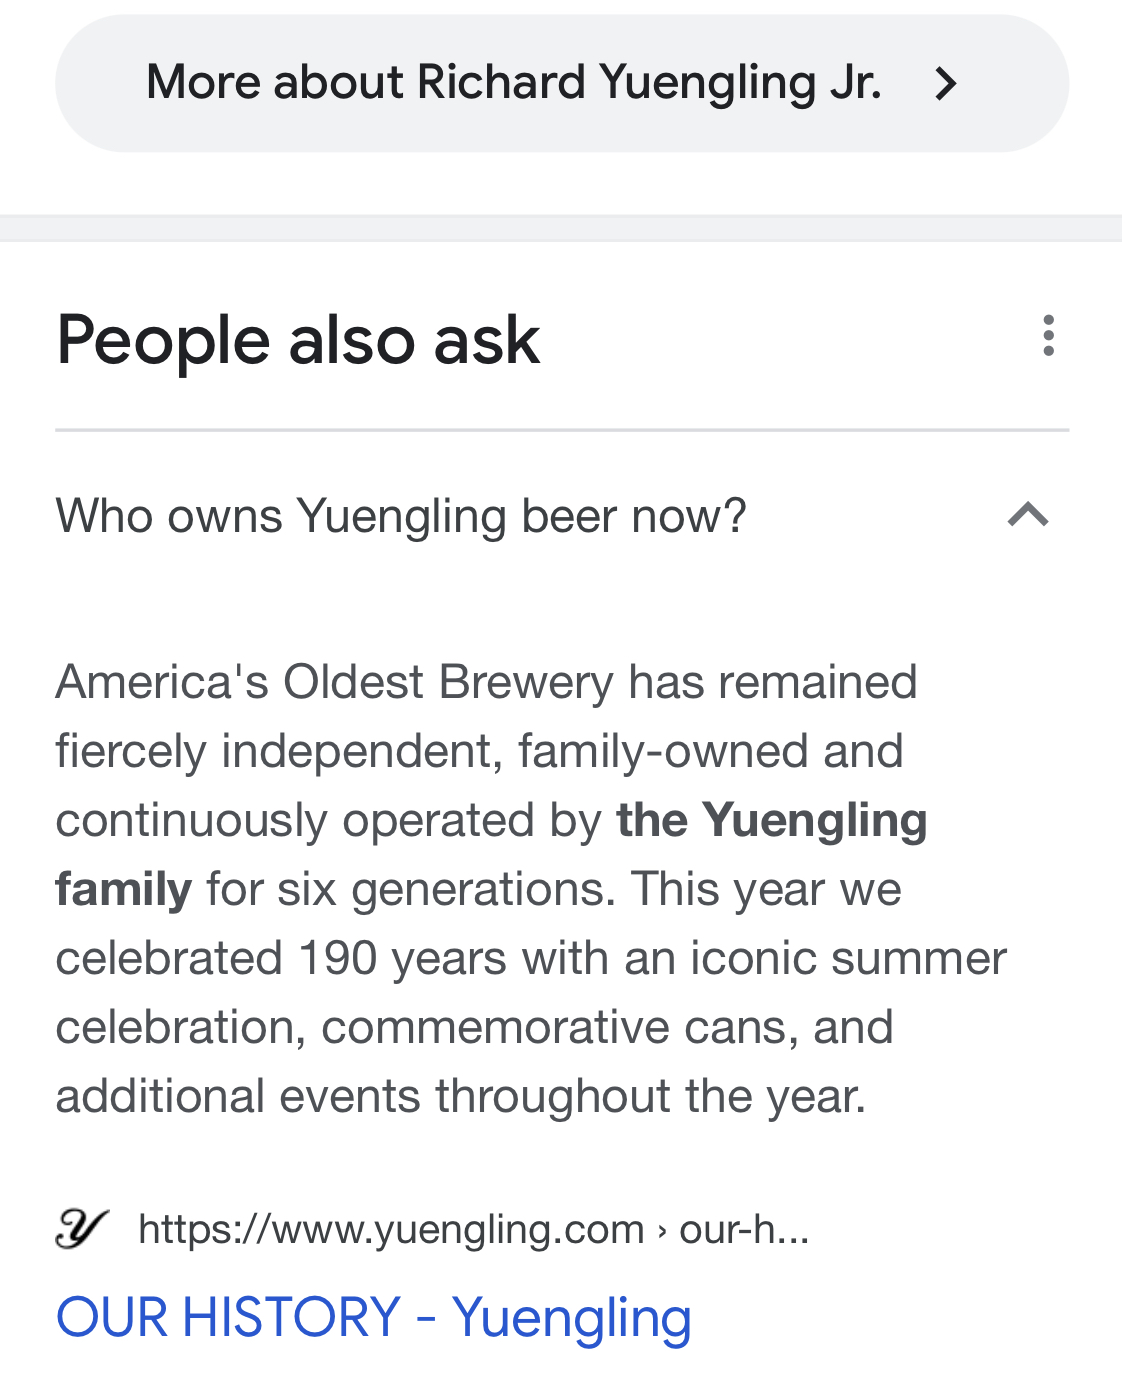The width and height of the screenshot is (1125, 1392).
Task: Click the 'our-h...' breadcrumb path segment
Action: pyautogui.click(x=744, y=1229)
